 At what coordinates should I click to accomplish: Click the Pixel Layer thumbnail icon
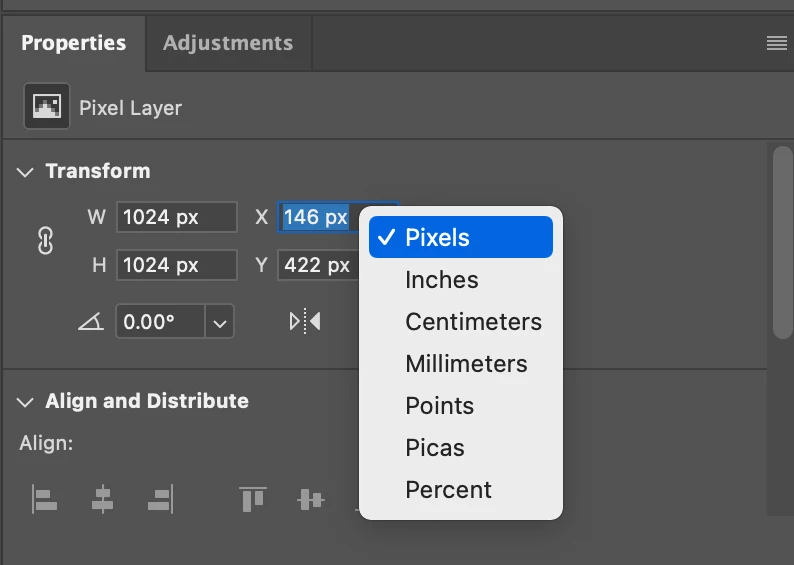tap(47, 106)
